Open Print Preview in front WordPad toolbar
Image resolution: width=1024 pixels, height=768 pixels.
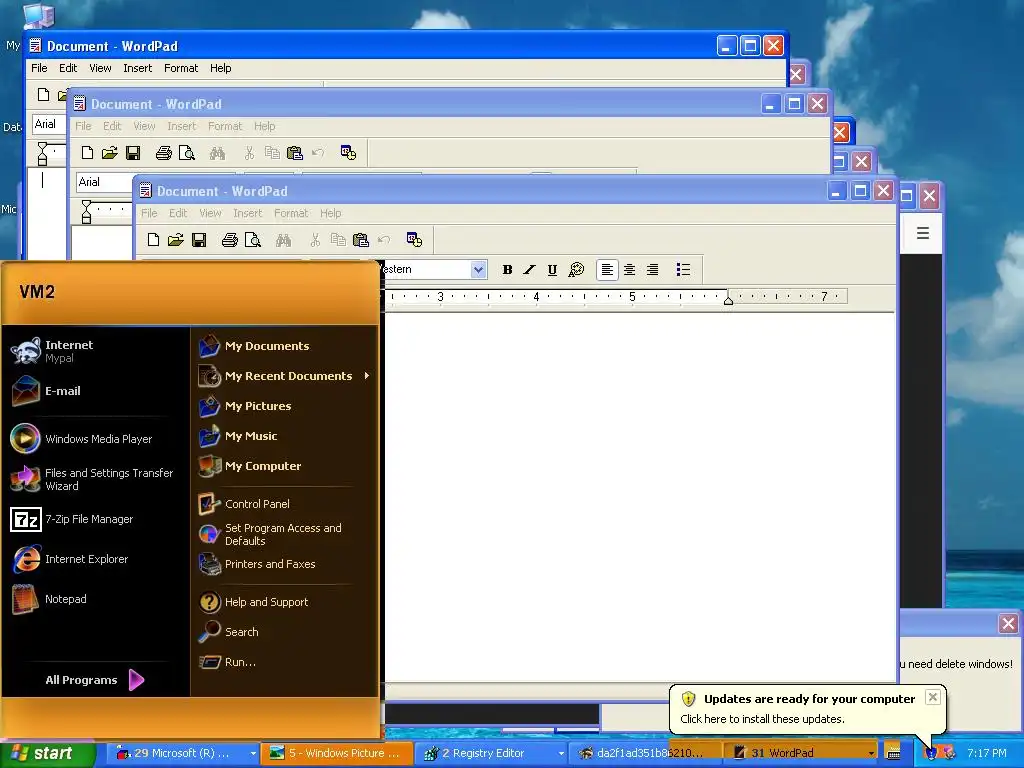[253, 240]
